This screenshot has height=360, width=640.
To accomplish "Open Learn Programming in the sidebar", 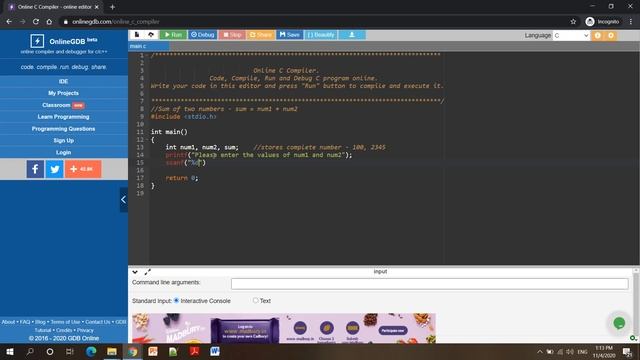I will [63, 117].
